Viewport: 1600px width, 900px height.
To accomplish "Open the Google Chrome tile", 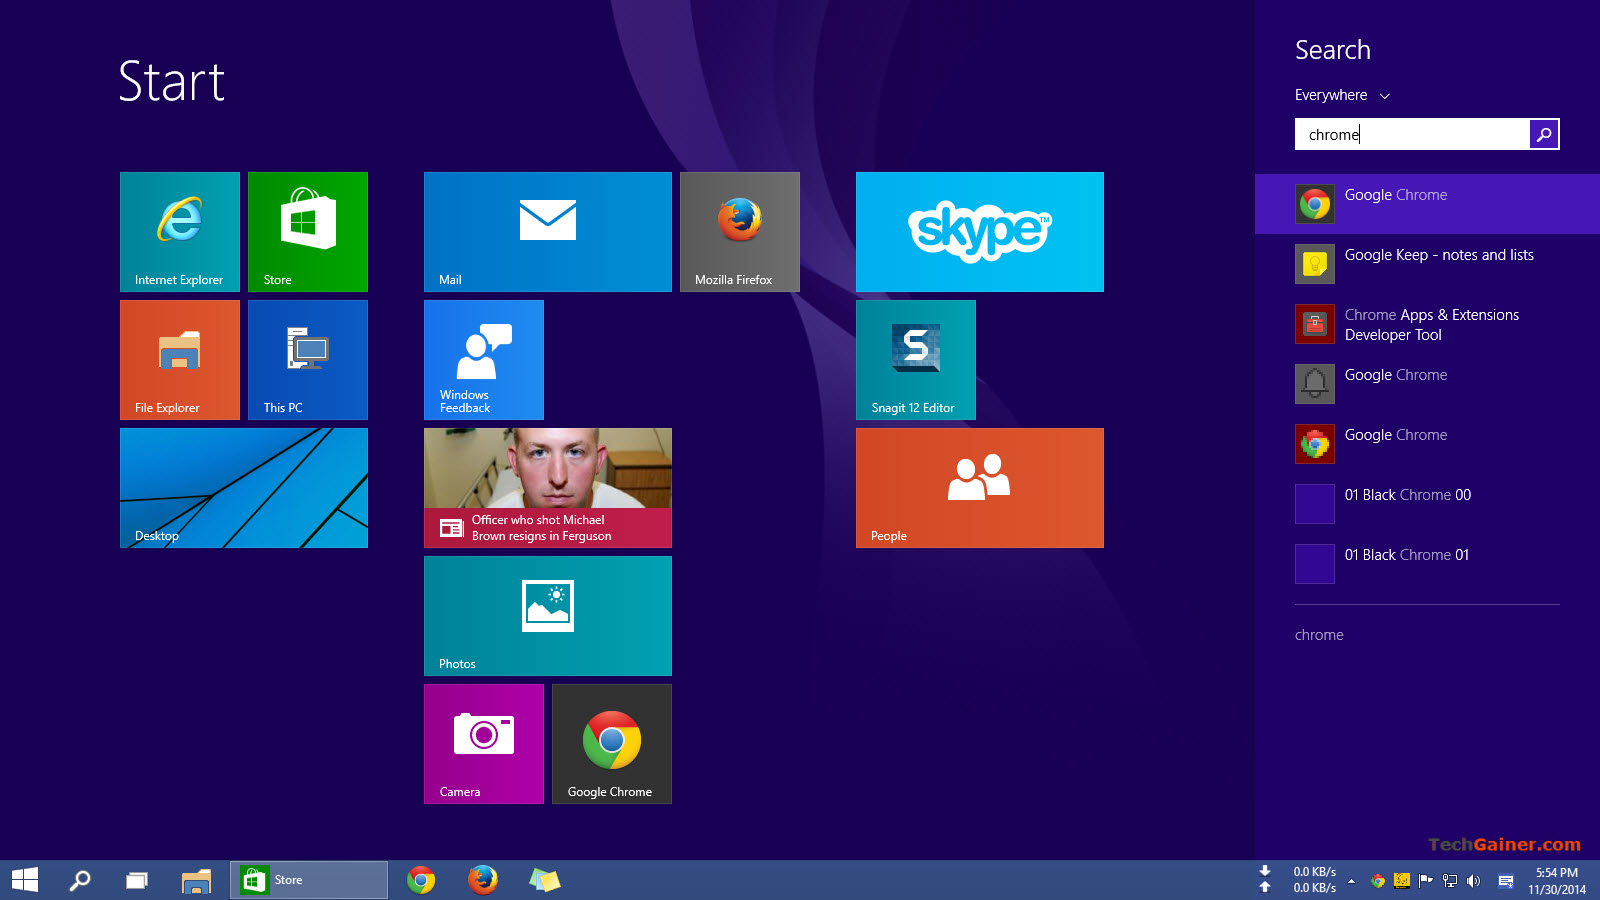I will (611, 743).
